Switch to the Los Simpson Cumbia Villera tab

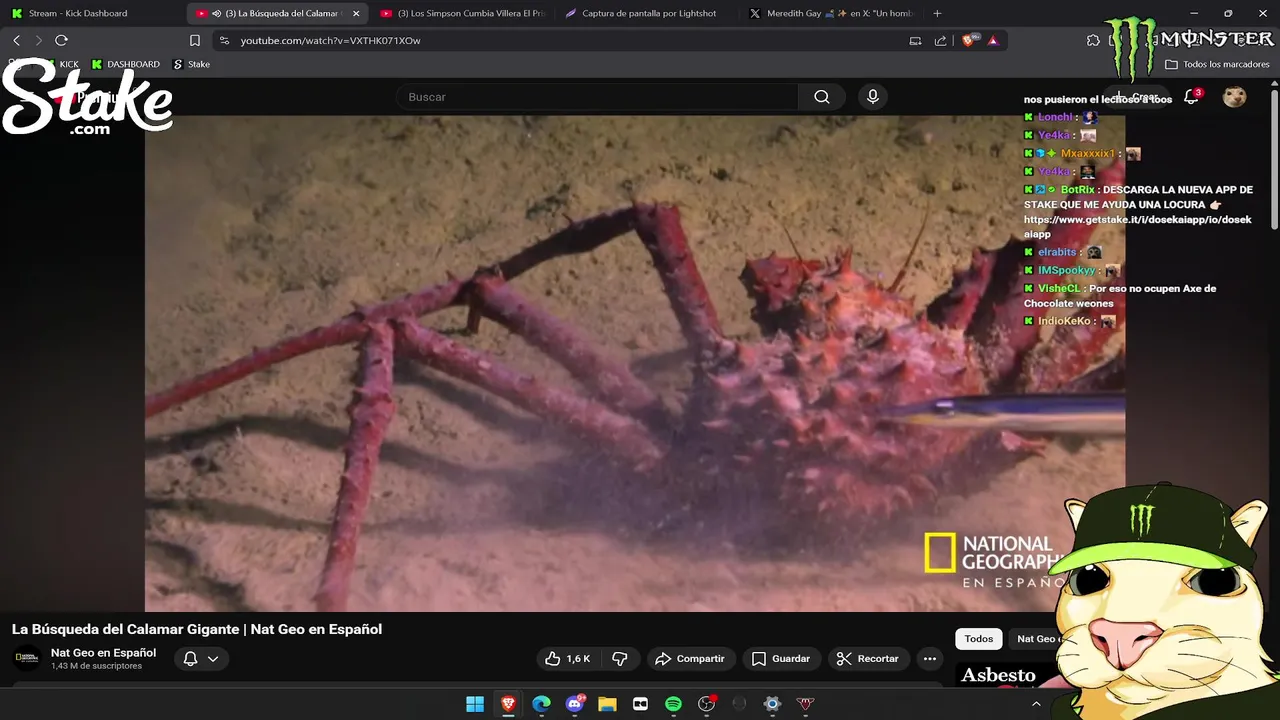pos(462,13)
